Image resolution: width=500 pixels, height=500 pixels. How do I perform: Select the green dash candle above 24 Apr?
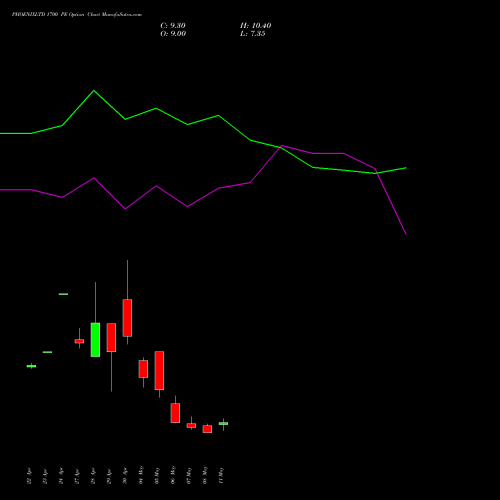coord(63,294)
